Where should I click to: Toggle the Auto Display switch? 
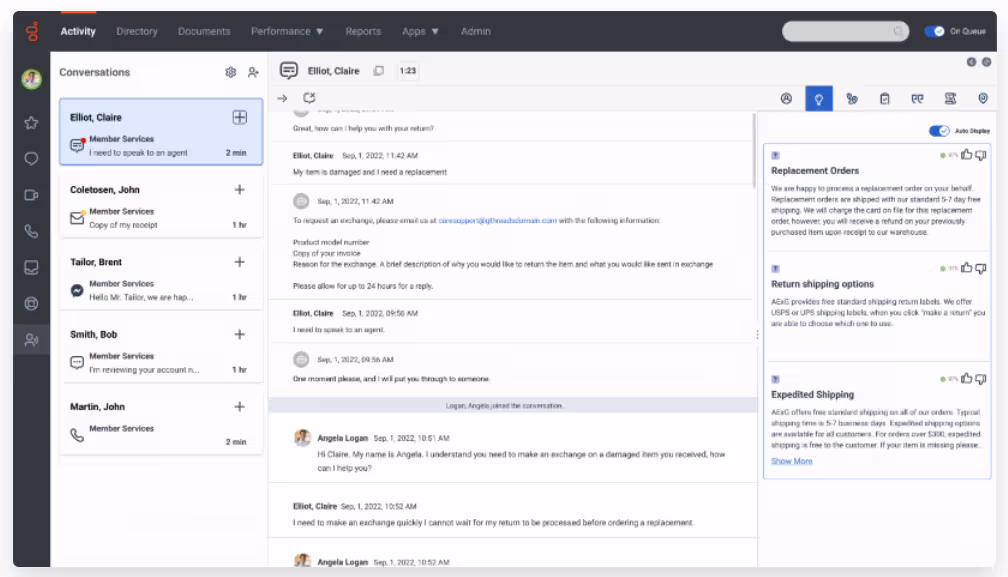(x=939, y=130)
